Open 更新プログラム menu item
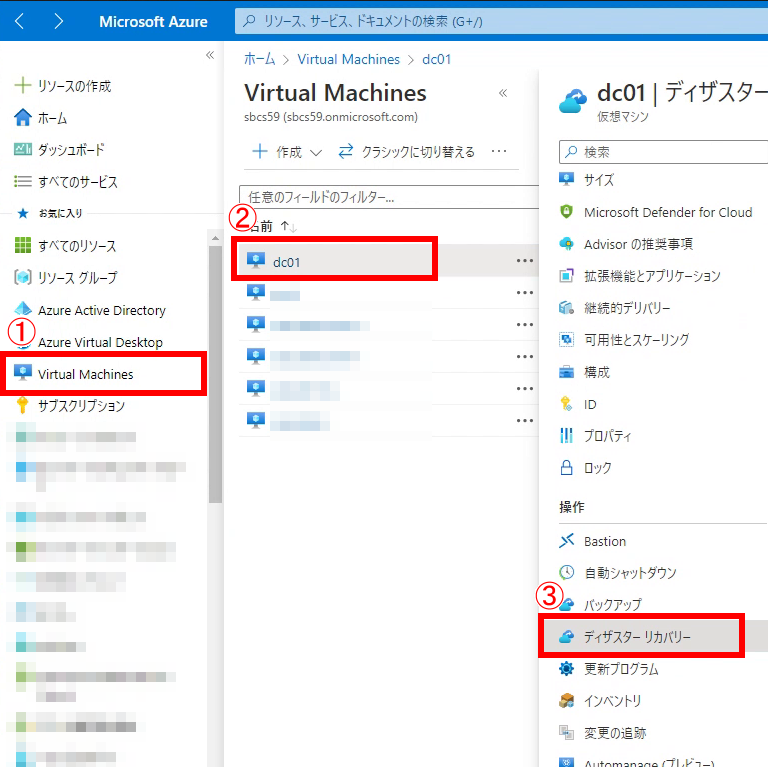768x767 pixels. click(x=608, y=669)
